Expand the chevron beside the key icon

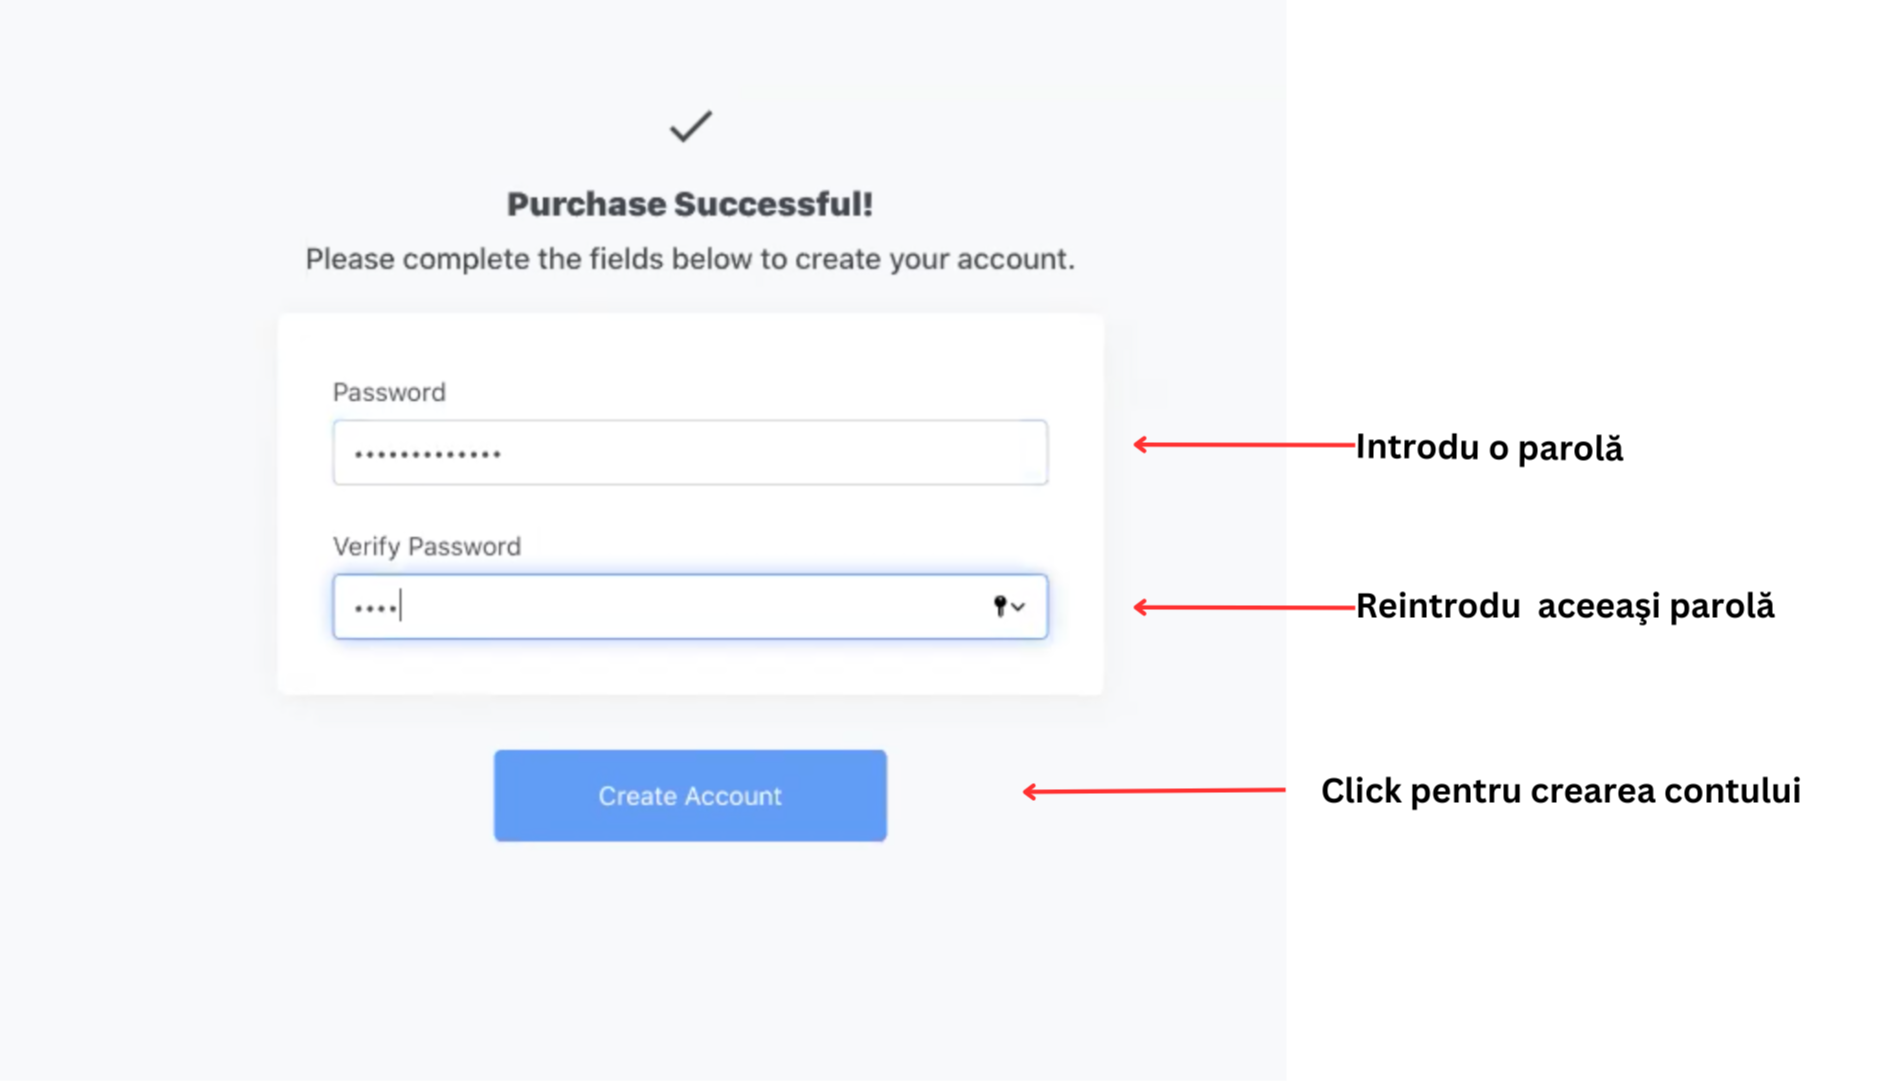click(1018, 607)
